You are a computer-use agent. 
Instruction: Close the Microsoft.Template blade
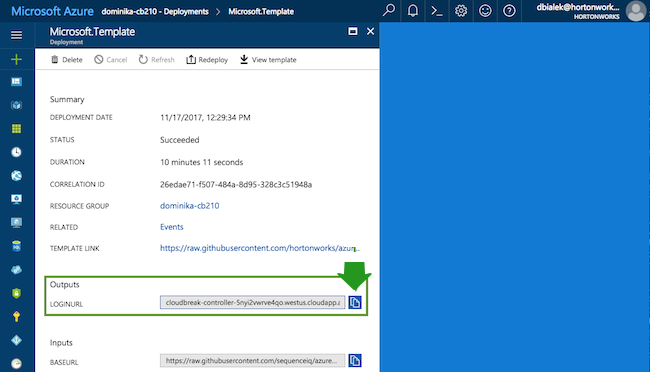tap(371, 32)
